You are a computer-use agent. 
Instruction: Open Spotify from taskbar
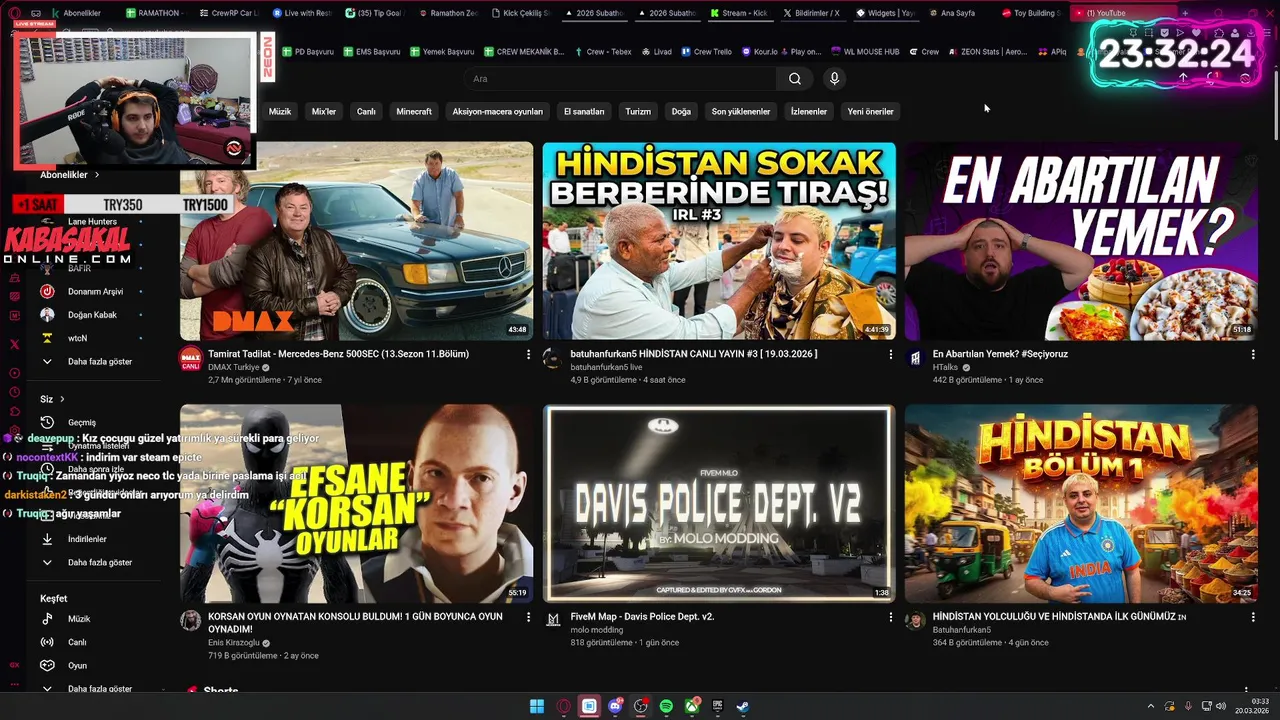point(666,706)
